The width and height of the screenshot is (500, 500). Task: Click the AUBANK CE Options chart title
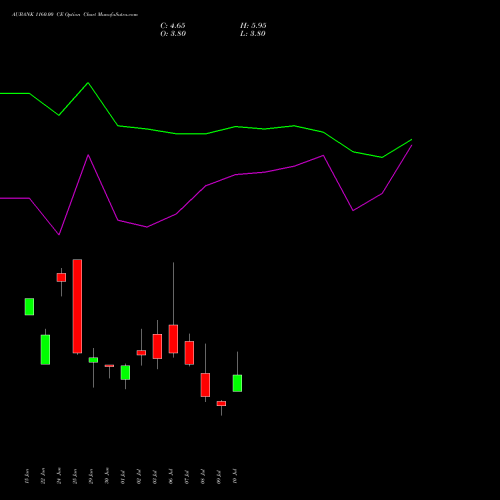pyautogui.click(x=75, y=15)
